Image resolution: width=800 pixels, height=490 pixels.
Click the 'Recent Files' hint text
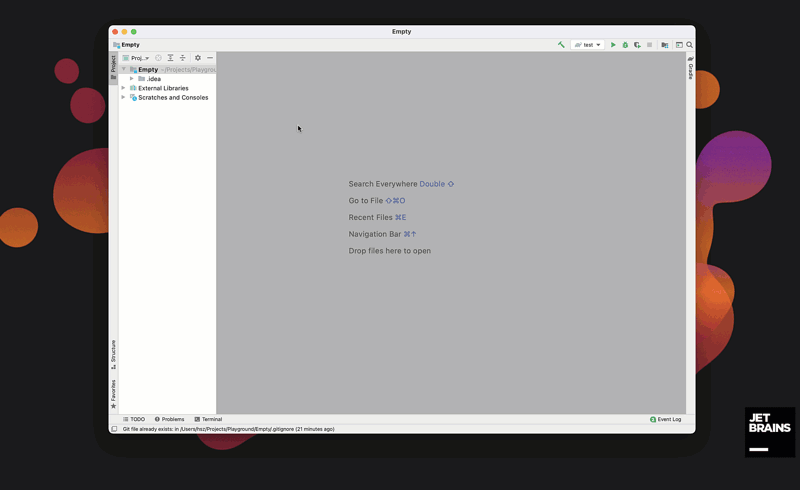pos(370,217)
